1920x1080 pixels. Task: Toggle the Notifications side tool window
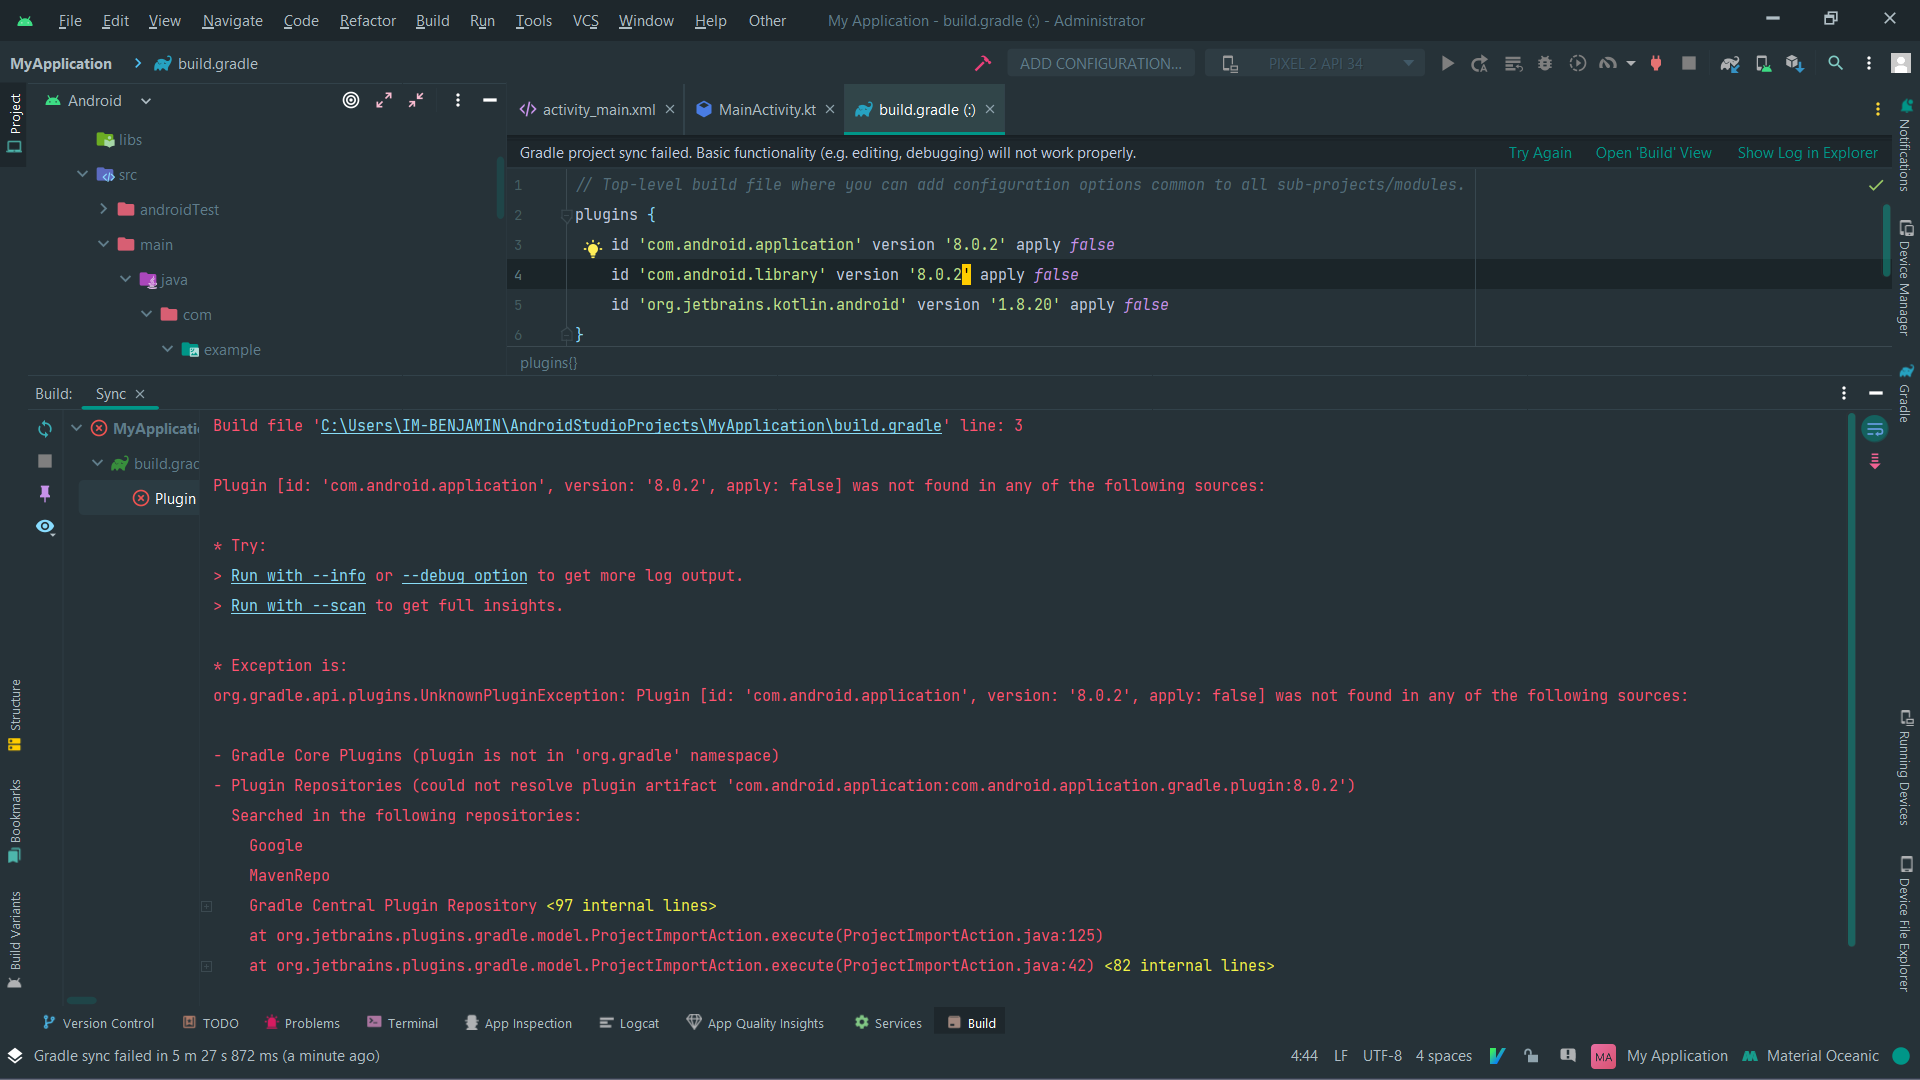pyautogui.click(x=1905, y=145)
